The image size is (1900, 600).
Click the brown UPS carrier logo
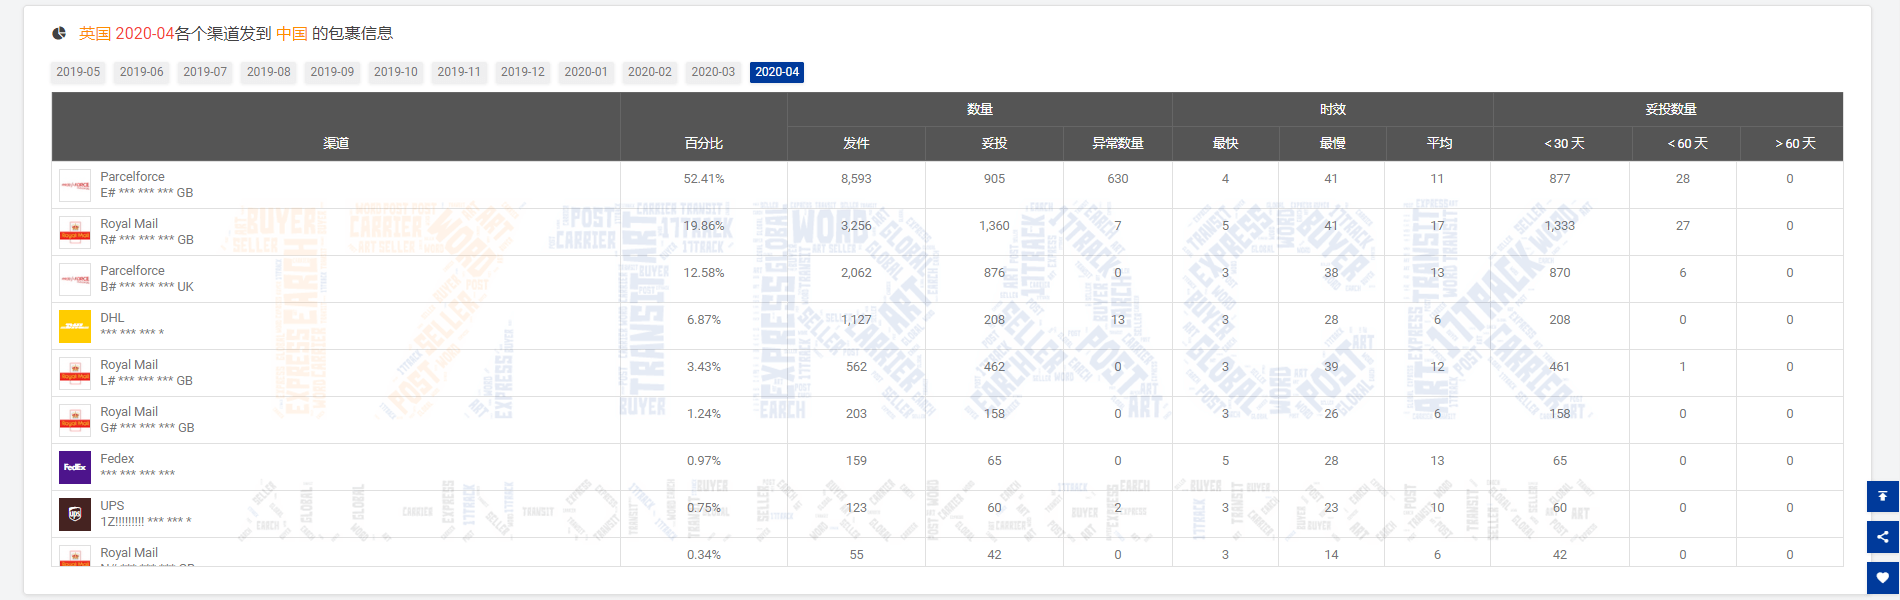tap(75, 514)
